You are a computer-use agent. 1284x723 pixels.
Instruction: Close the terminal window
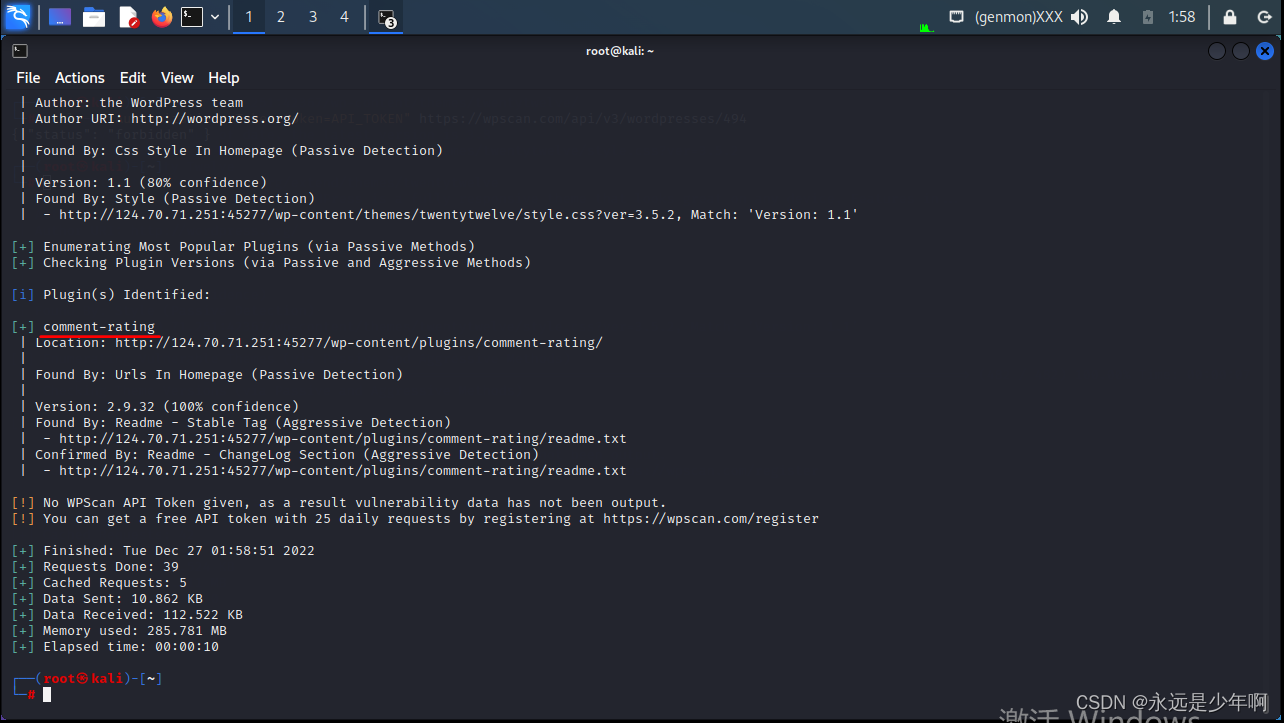[1265, 51]
